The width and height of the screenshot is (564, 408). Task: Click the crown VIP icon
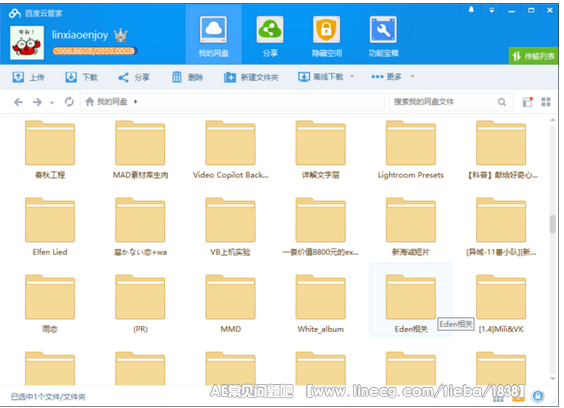(121, 35)
